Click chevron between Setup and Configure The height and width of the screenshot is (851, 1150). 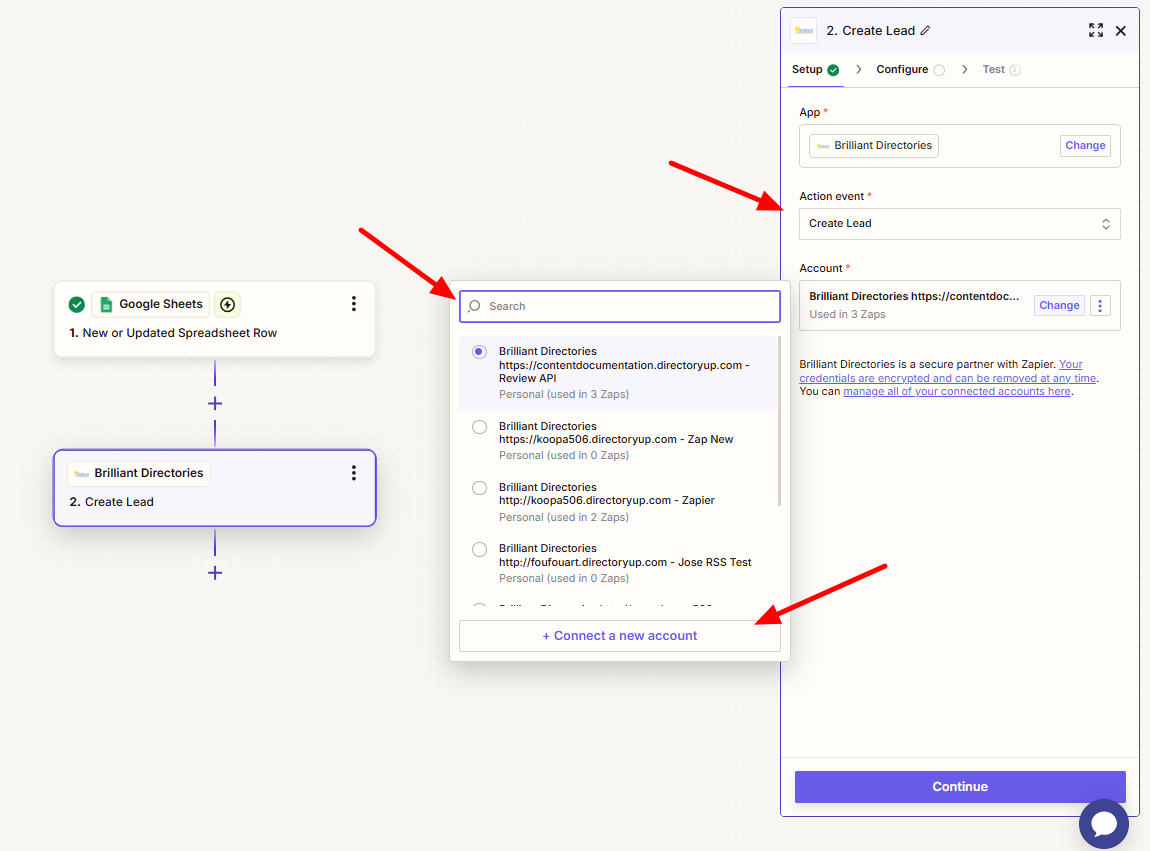click(x=858, y=70)
